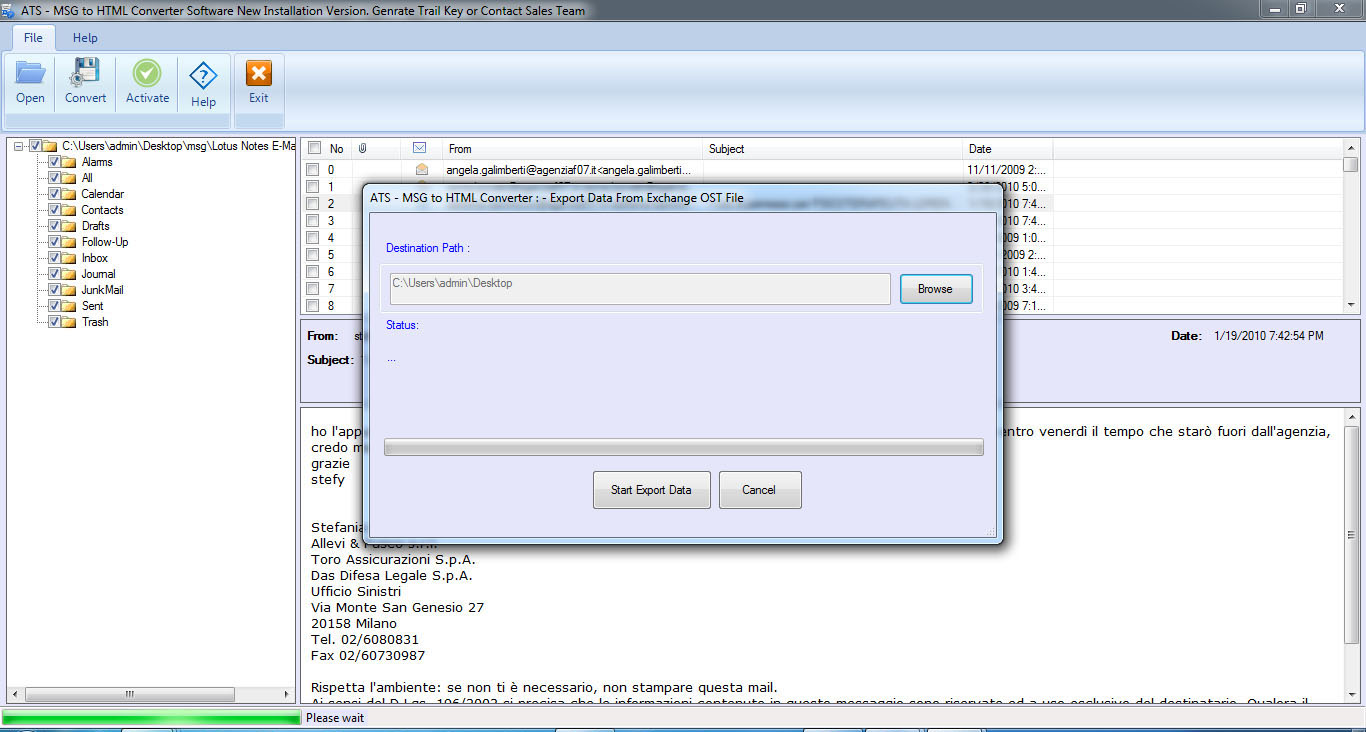1366x732 pixels.
Task: Click the Calendar folder icon
Action: tap(69, 194)
